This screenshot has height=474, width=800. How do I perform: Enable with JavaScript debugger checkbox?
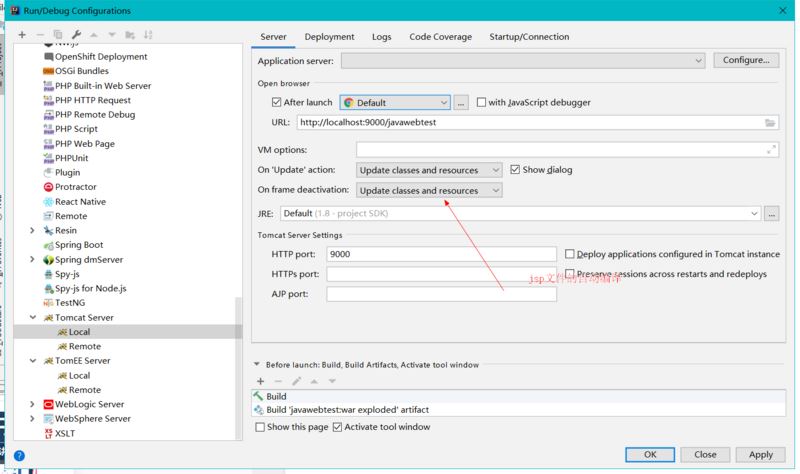pos(482,102)
